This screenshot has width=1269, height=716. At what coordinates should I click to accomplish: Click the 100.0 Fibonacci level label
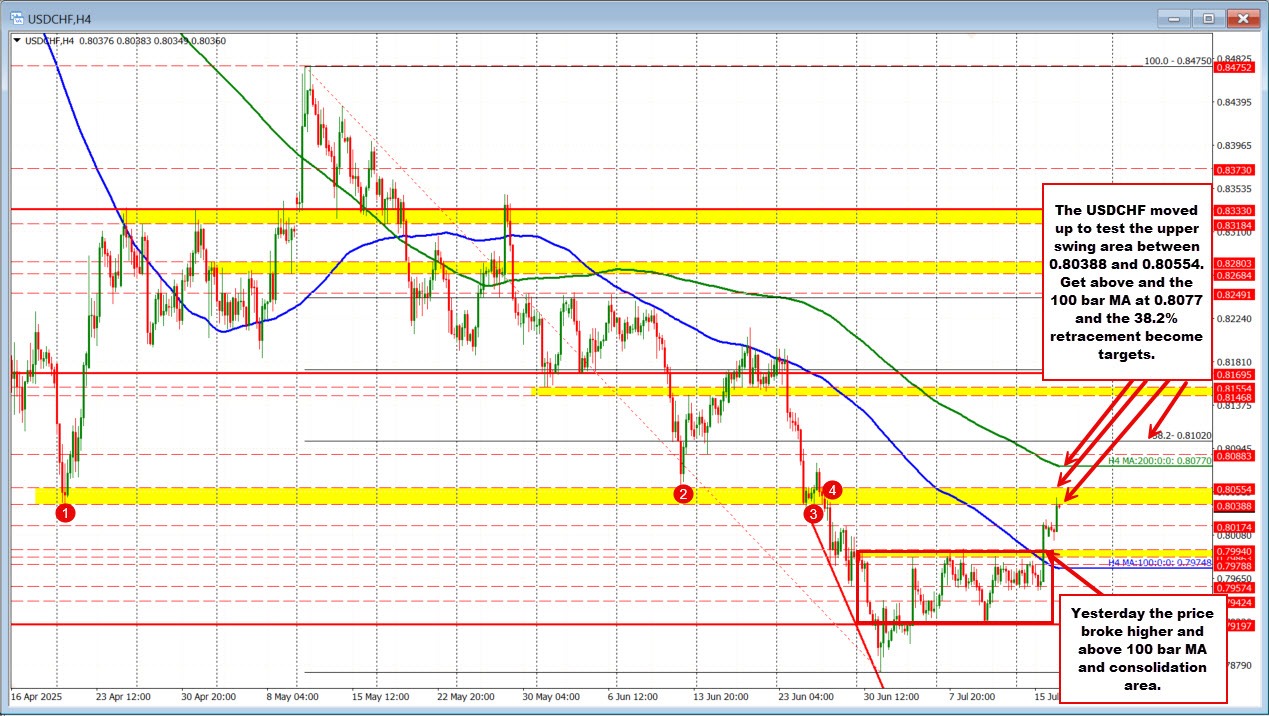pos(1177,61)
